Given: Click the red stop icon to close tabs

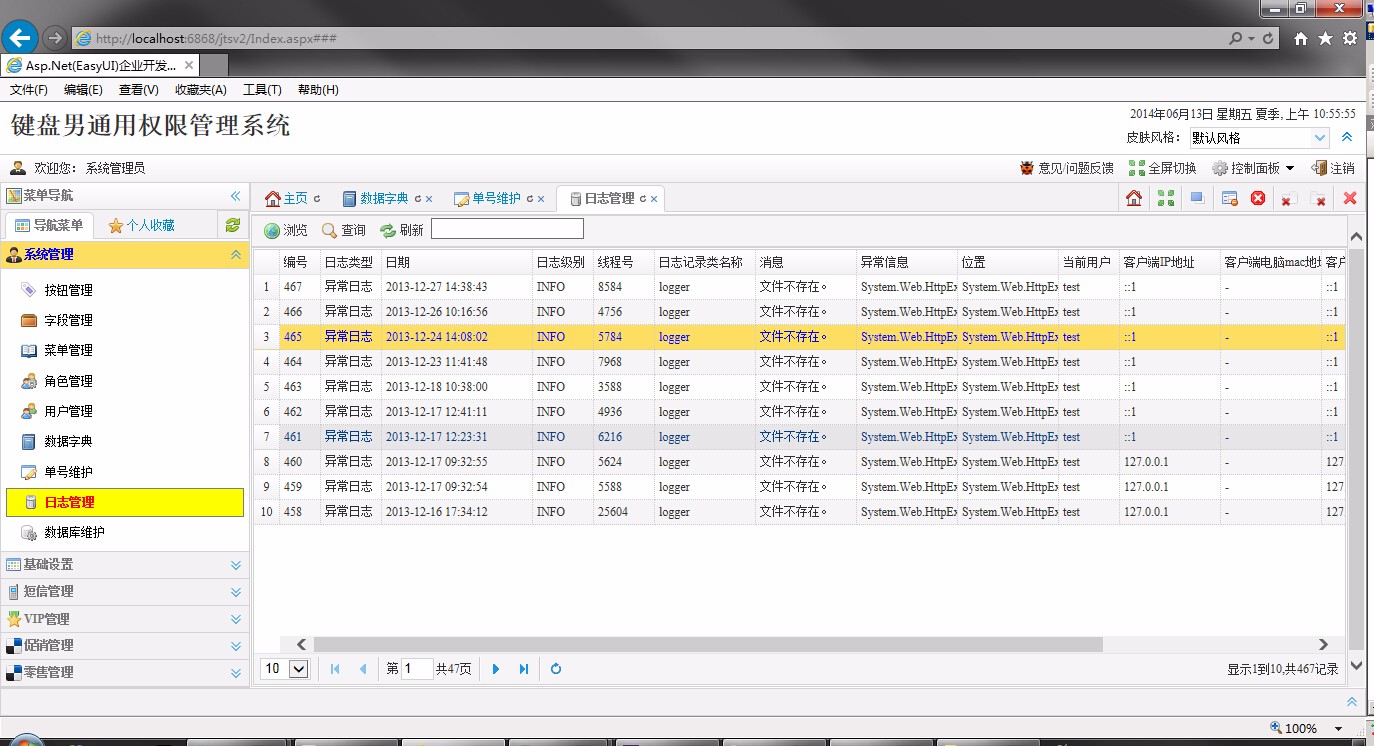Looking at the screenshot, I should [x=1258, y=198].
